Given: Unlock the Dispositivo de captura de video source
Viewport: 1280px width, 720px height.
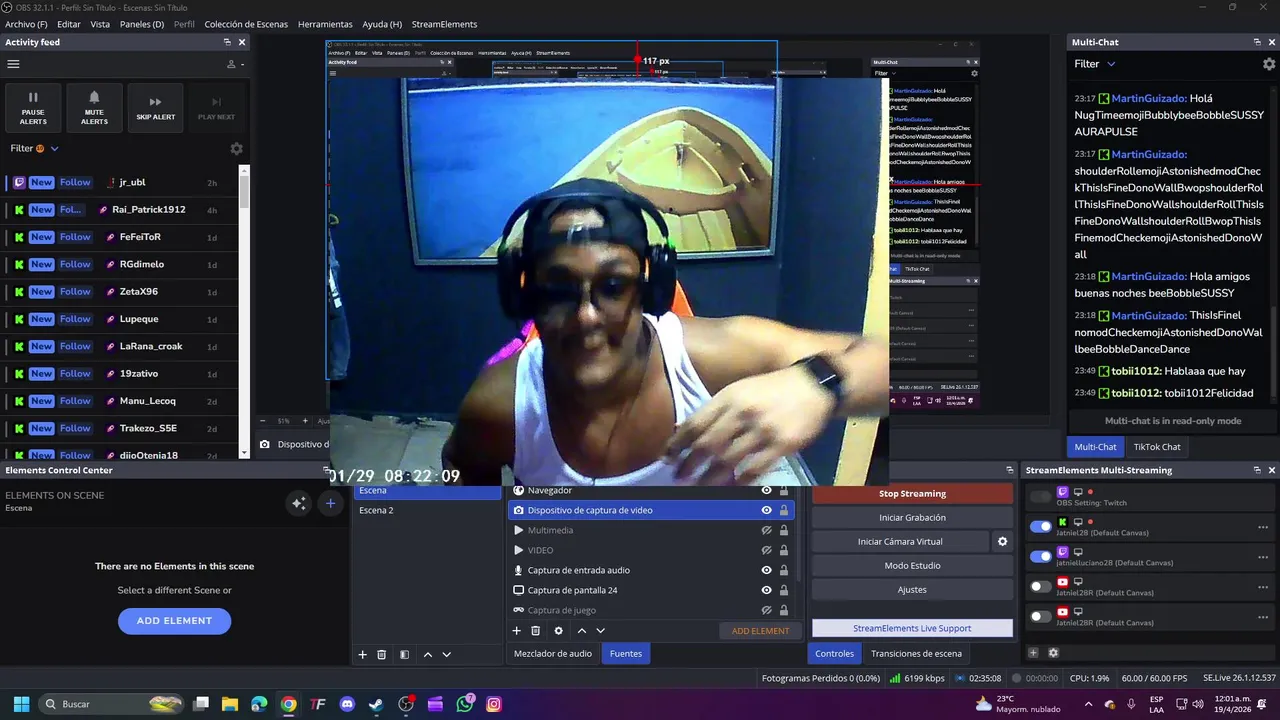Looking at the screenshot, I should pos(784,510).
